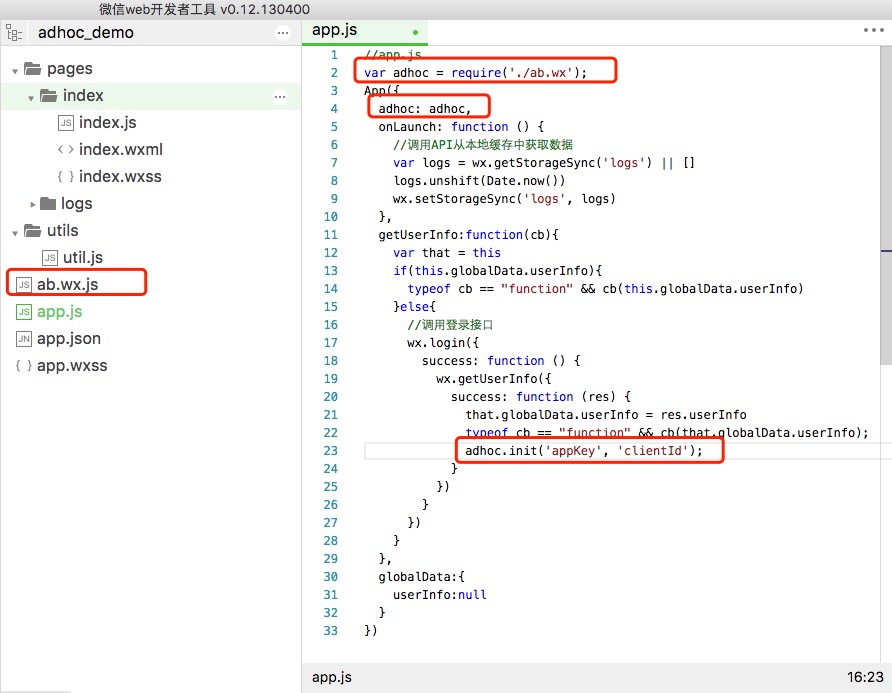Click the JS icon of ab.wx.js
The image size is (892, 693).
(x=24, y=284)
